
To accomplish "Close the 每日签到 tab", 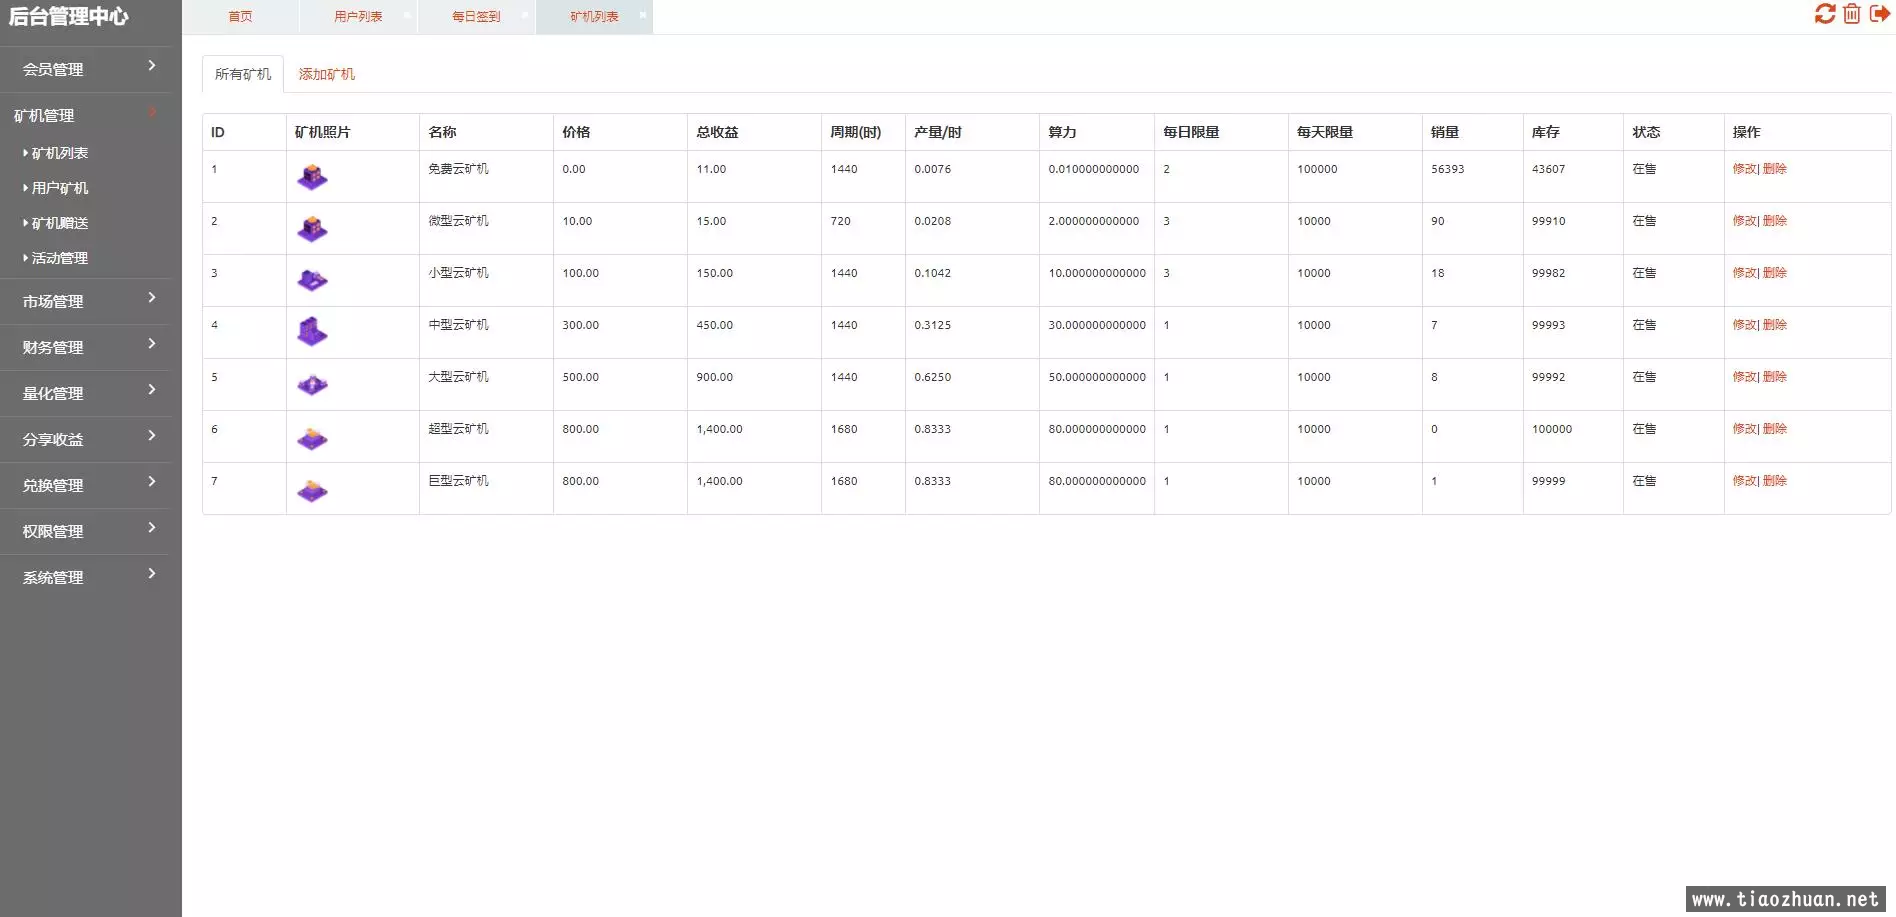I will click(x=524, y=15).
